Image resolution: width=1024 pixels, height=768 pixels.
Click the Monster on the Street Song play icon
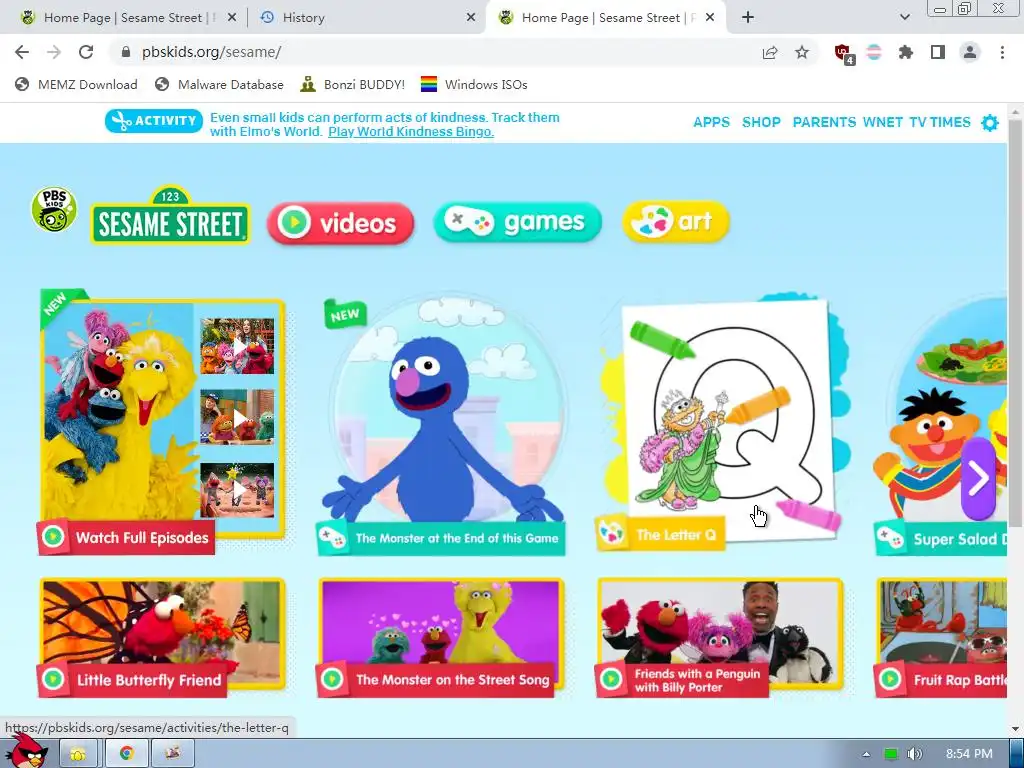tap(332, 679)
